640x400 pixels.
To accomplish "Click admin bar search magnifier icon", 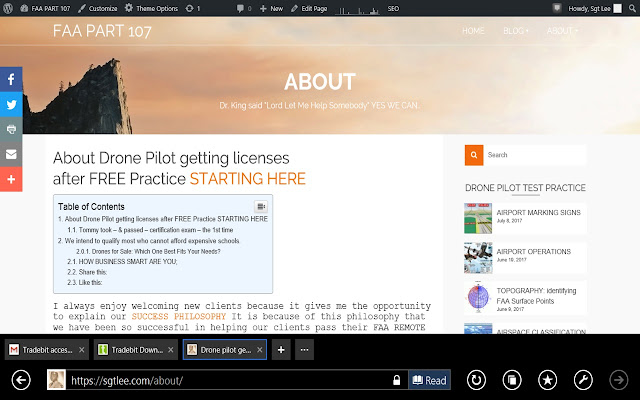I will [632, 8].
